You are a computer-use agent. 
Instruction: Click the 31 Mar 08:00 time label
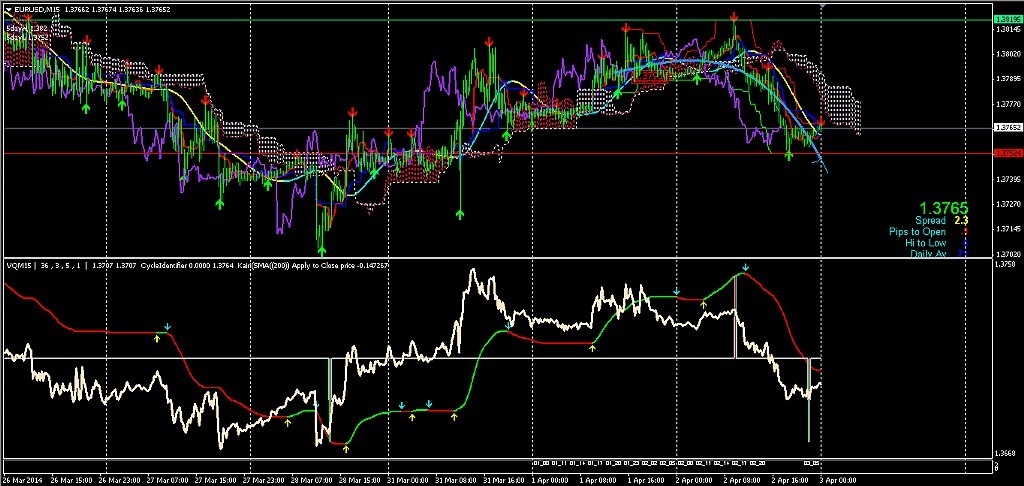point(456,480)
